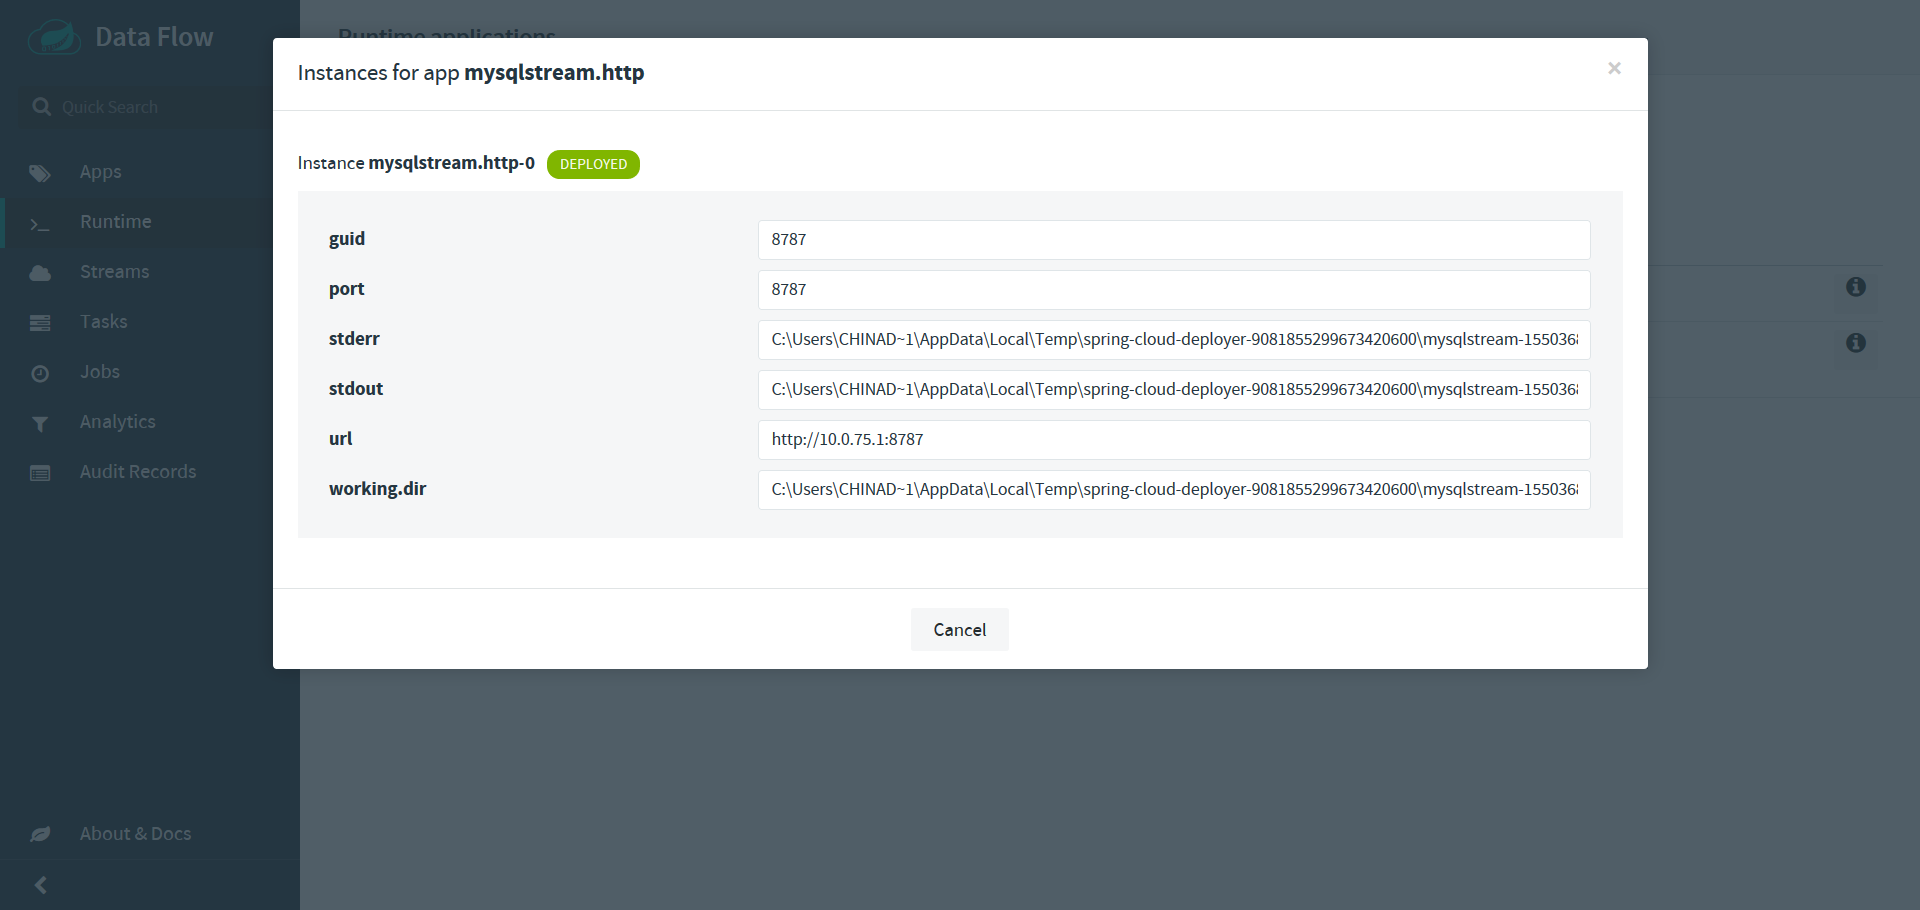The image size is (1920, 910).
Task: Click the DEPLOYED status badge
Action: coord(593,164)
